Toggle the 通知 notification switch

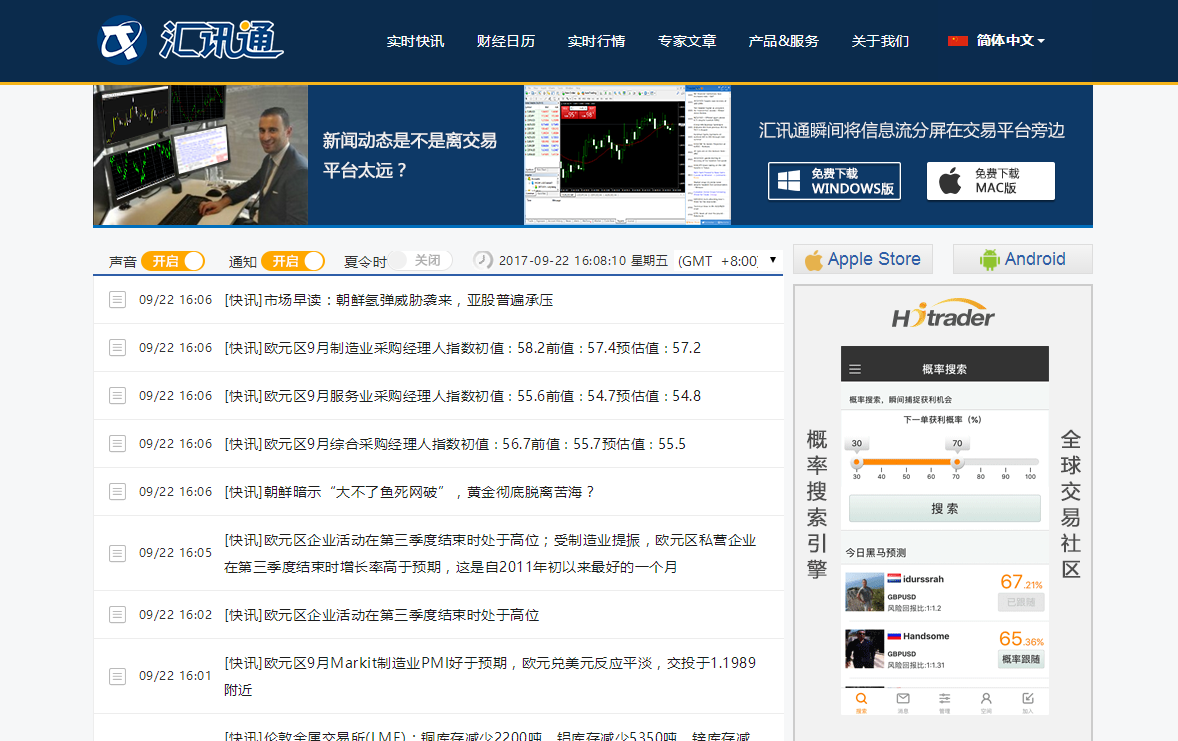pos(293,261)
